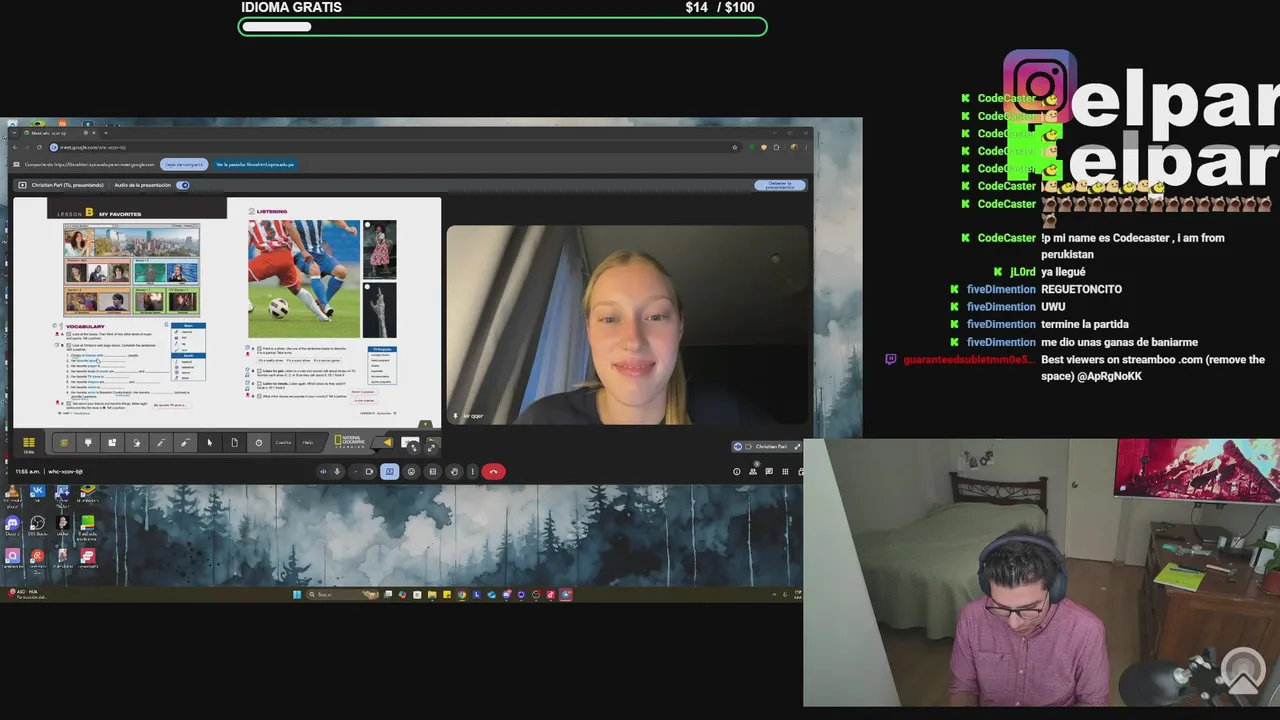Image resolution: width=1280 pixels, height=720 pixels.
Task: Show the participants people panel
Action: coord(753,472)
